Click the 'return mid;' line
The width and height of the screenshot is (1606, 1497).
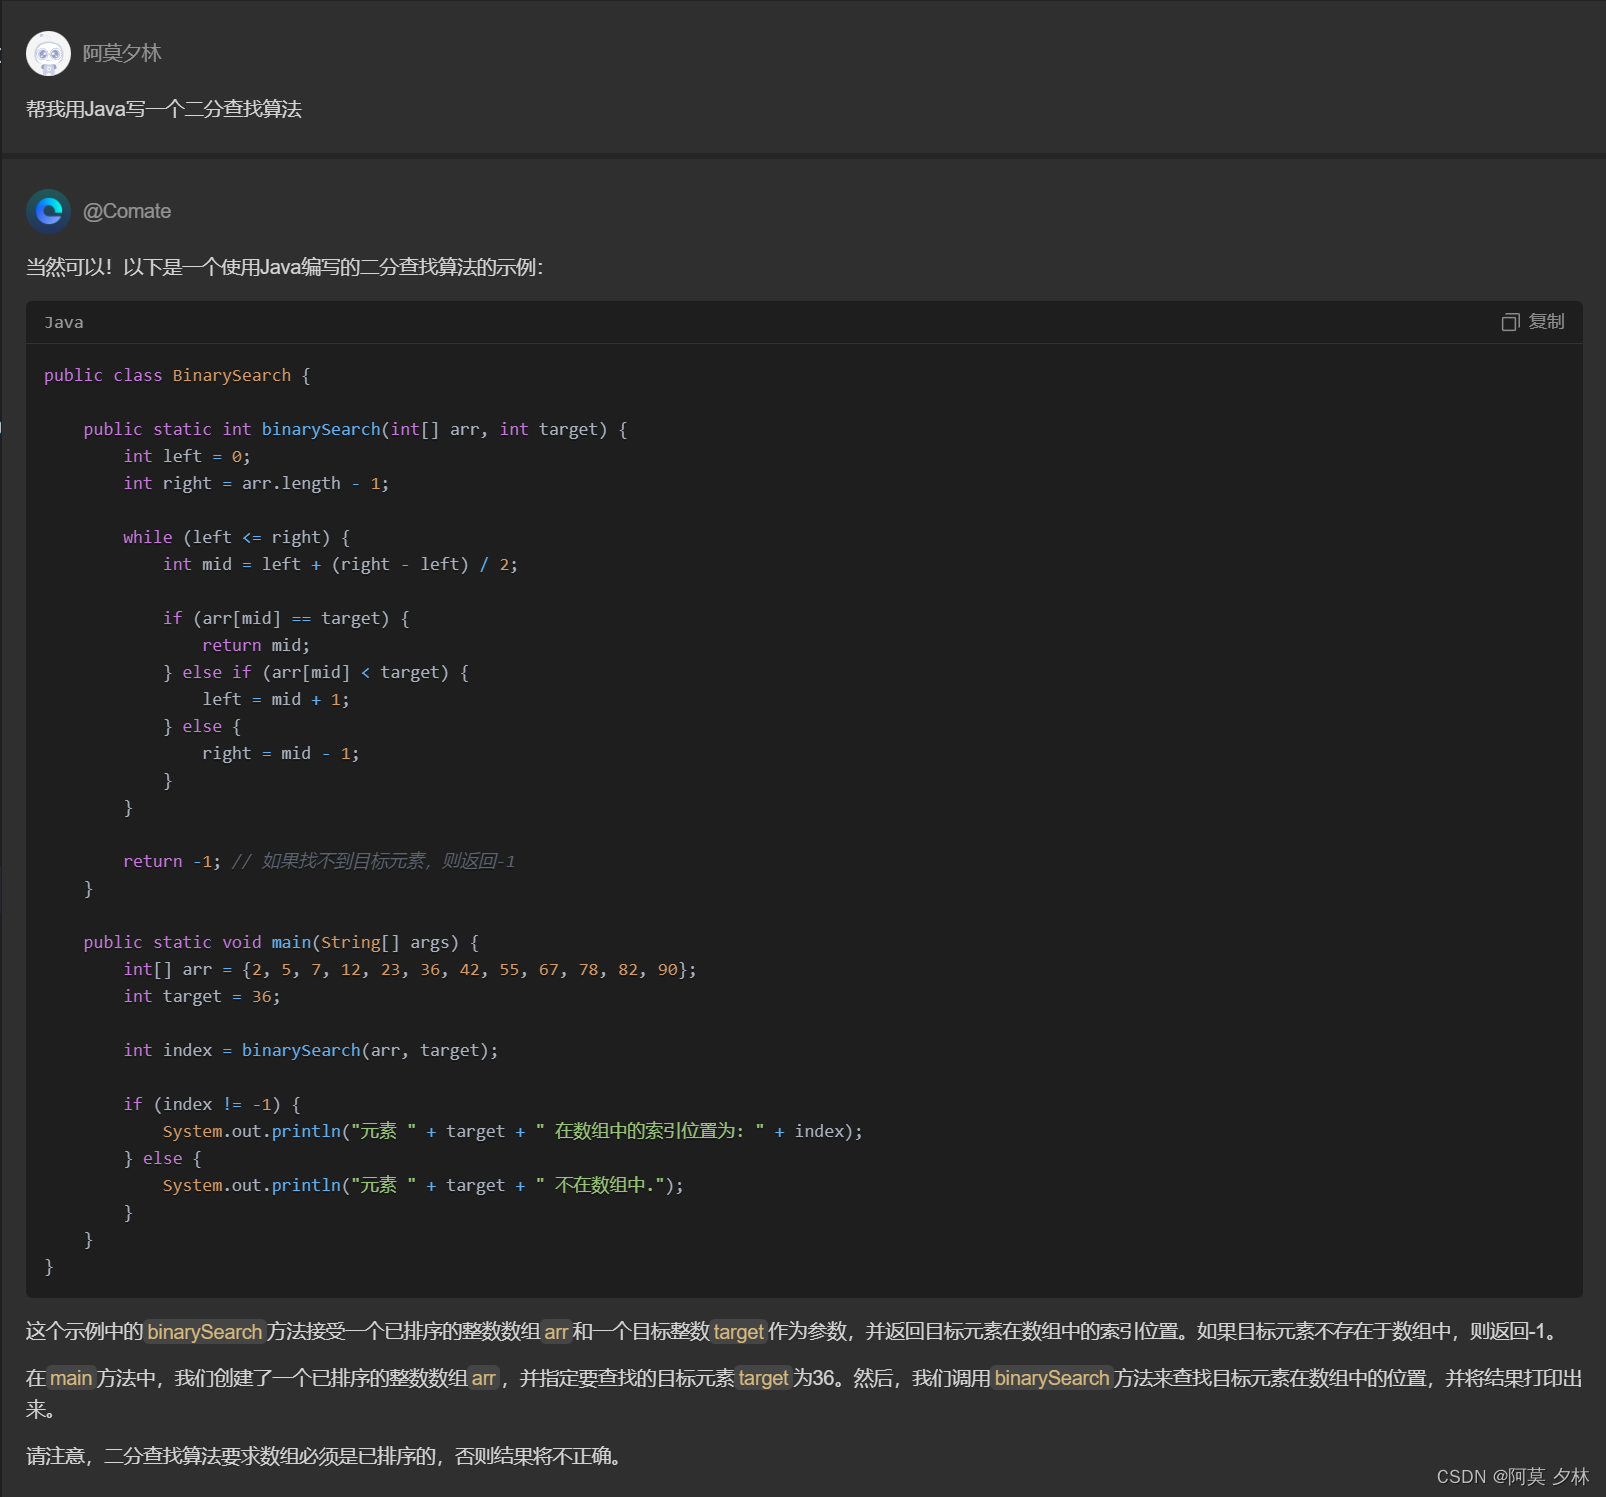click(x=256, y=645)
